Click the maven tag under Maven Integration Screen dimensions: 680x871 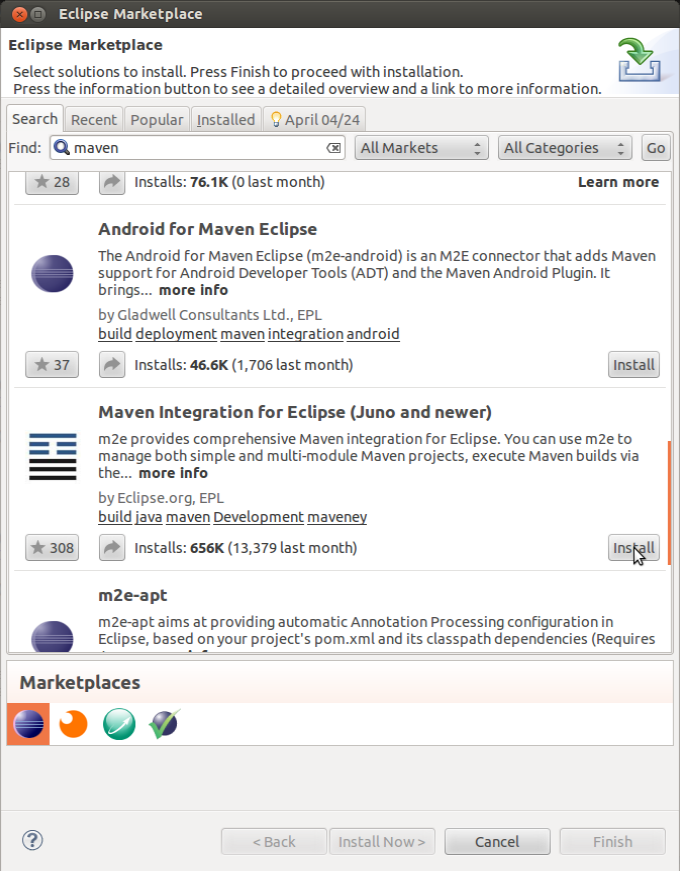188,517
